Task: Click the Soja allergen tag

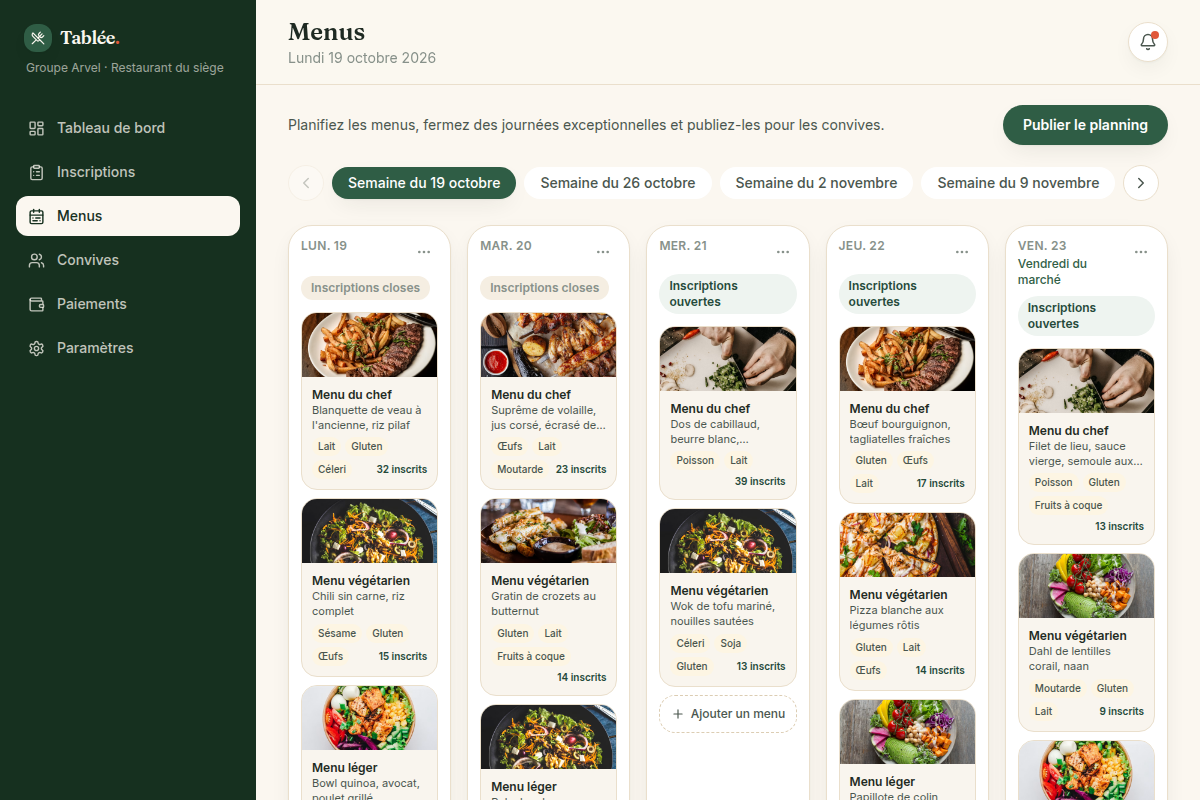Action: [x=731, y=644]
